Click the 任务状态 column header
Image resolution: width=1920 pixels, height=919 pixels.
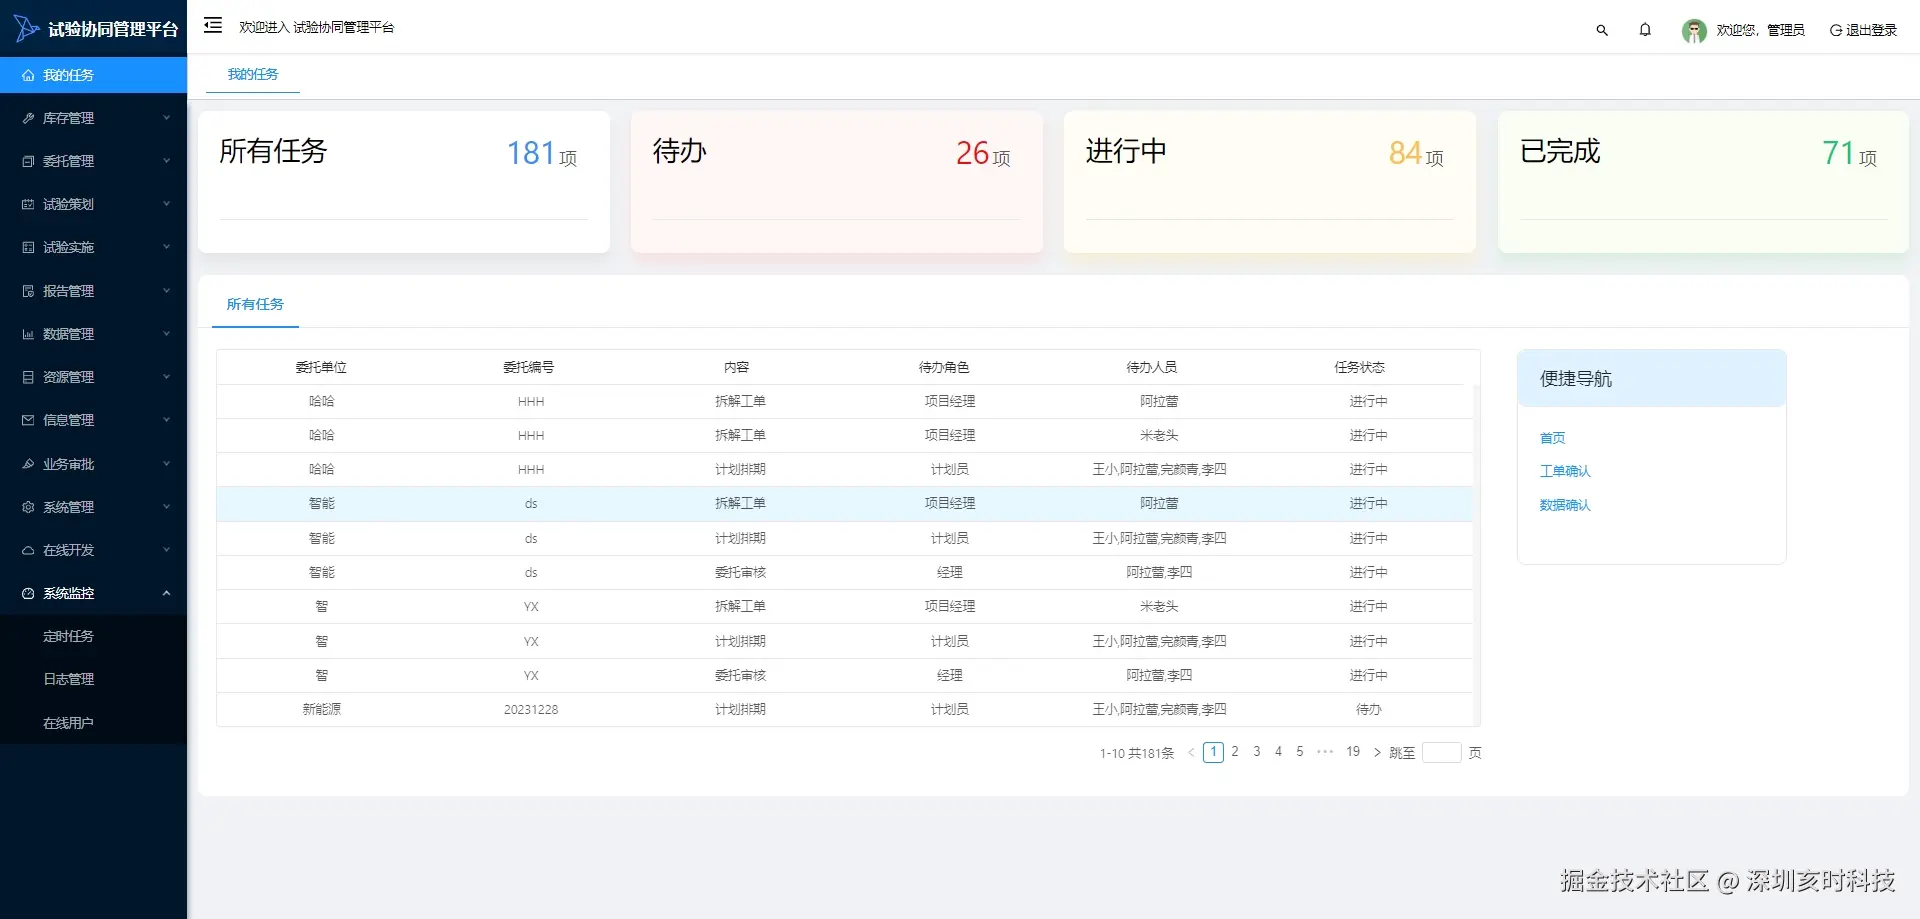tap(1360, 367)
